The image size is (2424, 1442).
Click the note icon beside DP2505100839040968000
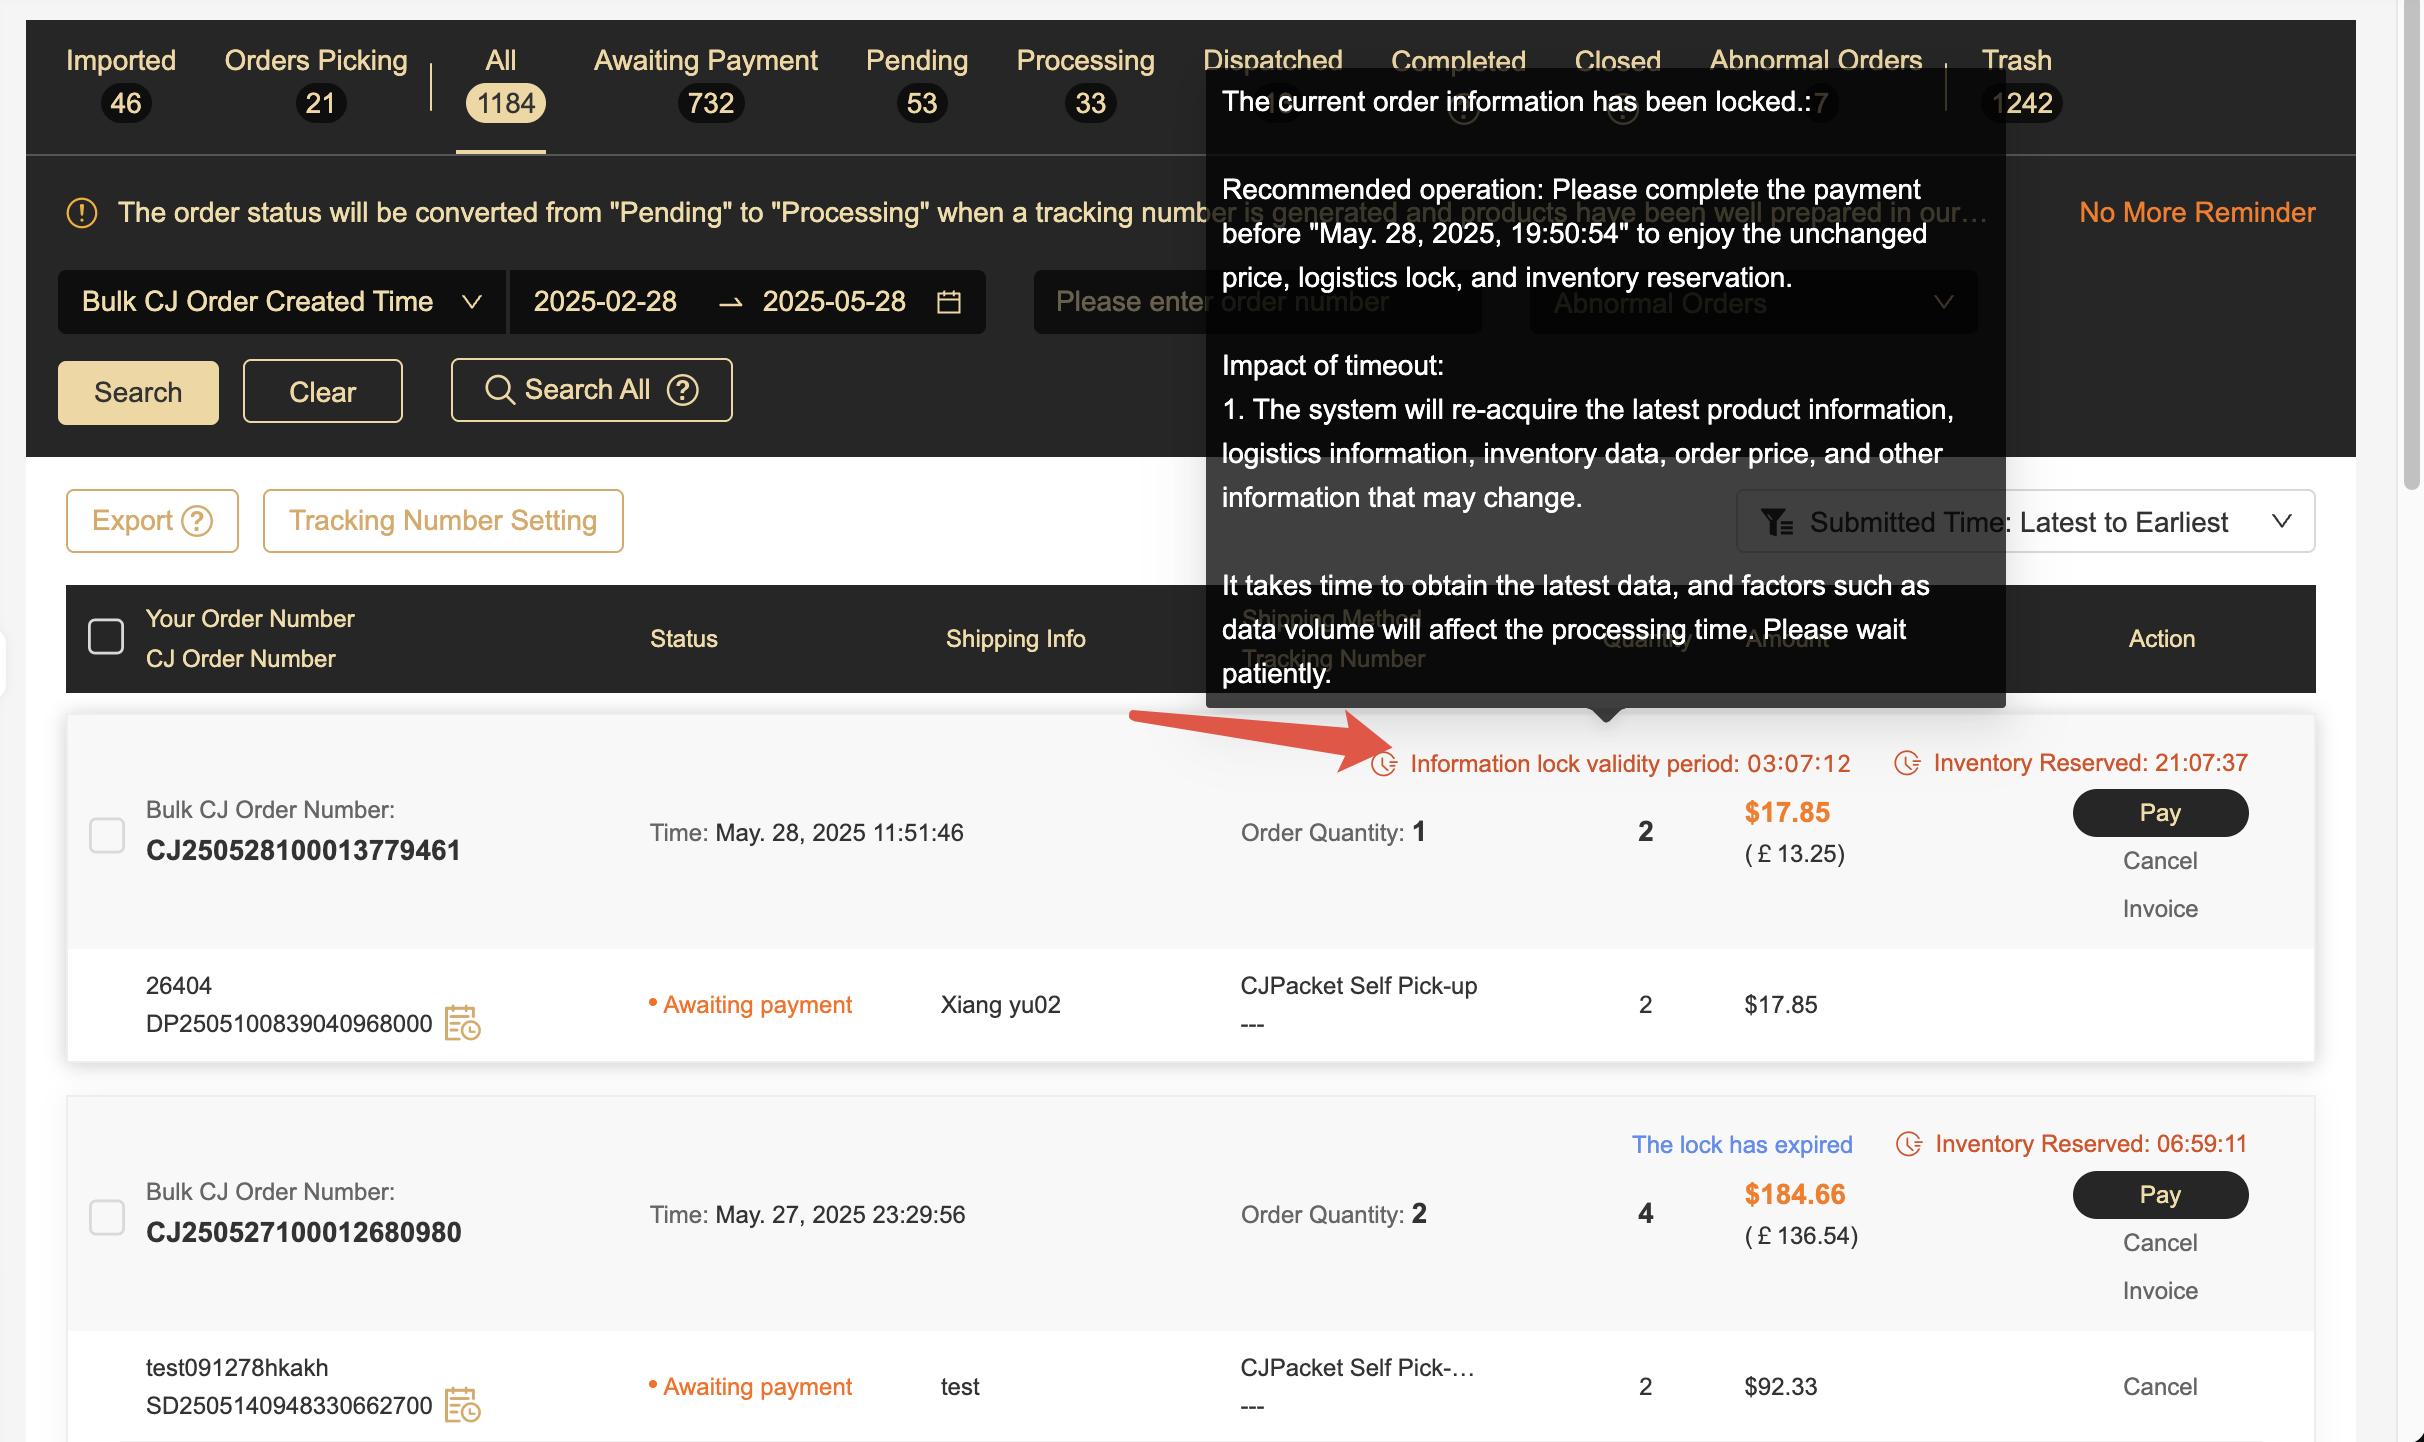[463, 1023]
